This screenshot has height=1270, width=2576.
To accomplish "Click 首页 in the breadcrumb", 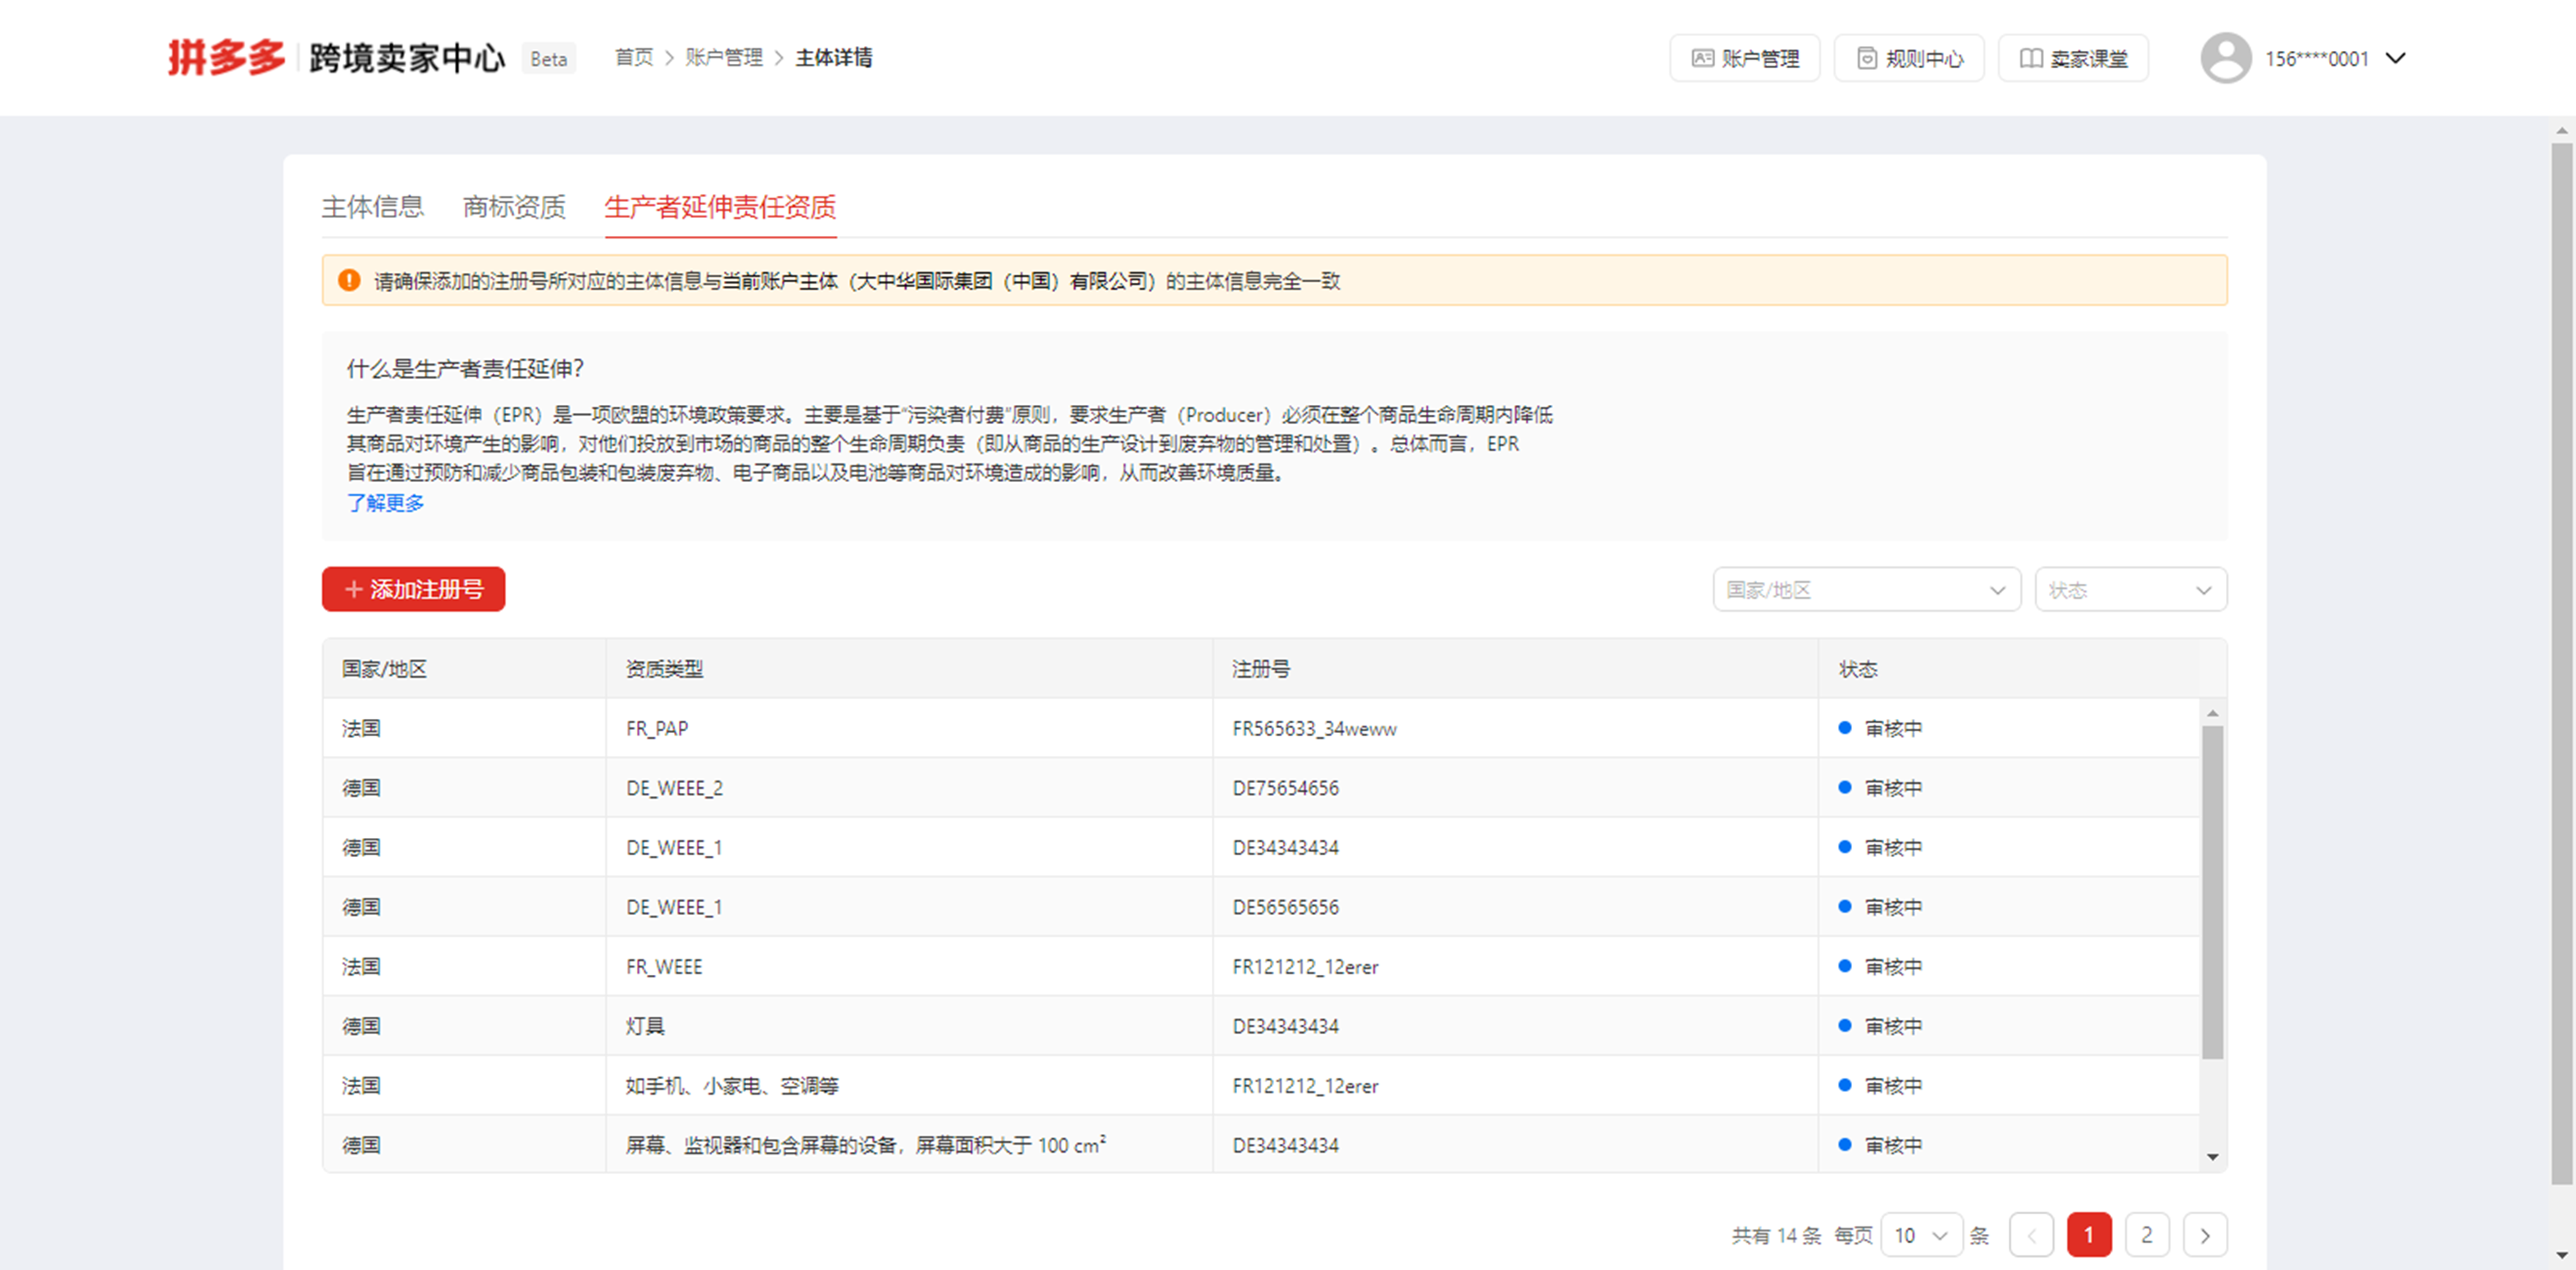I will pyautogui.click(x=632, y=58).
